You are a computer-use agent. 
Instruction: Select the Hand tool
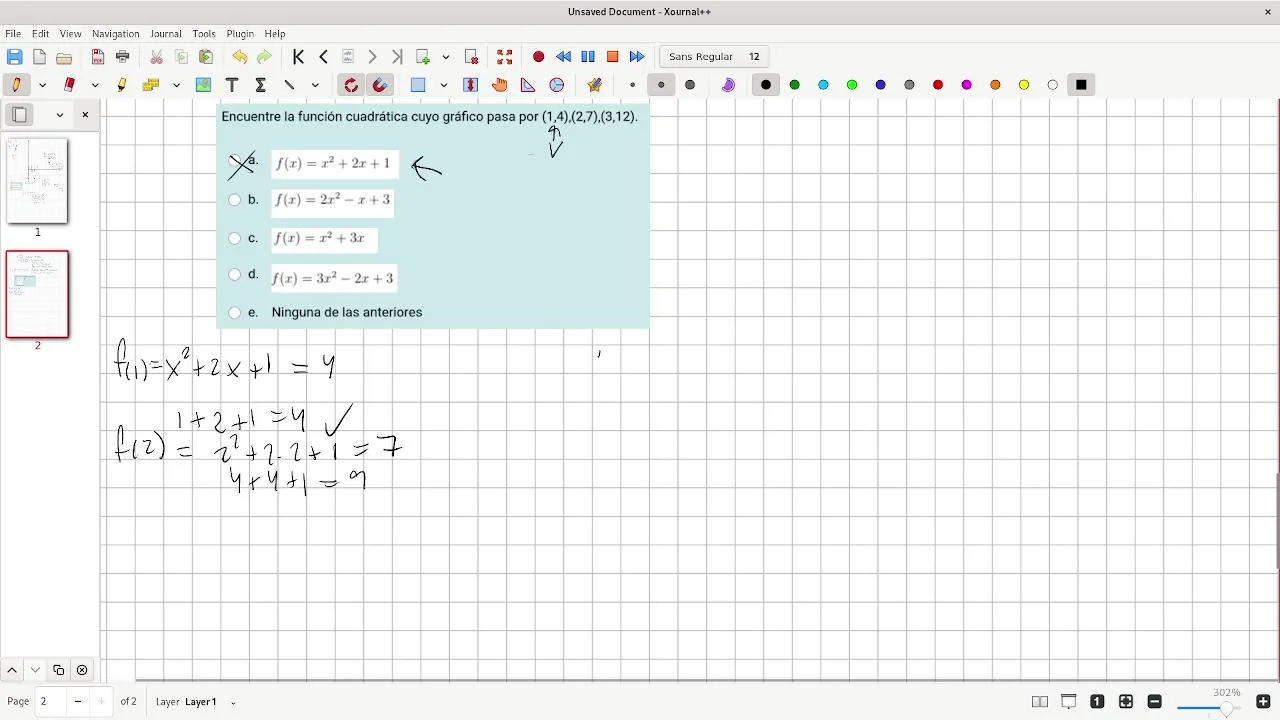click(499, 85)
